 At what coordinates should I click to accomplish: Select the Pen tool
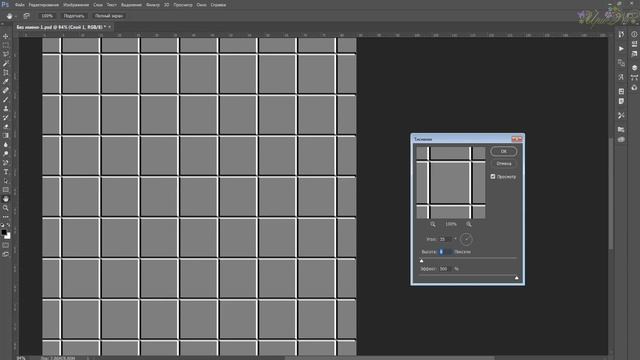(6, 162)
